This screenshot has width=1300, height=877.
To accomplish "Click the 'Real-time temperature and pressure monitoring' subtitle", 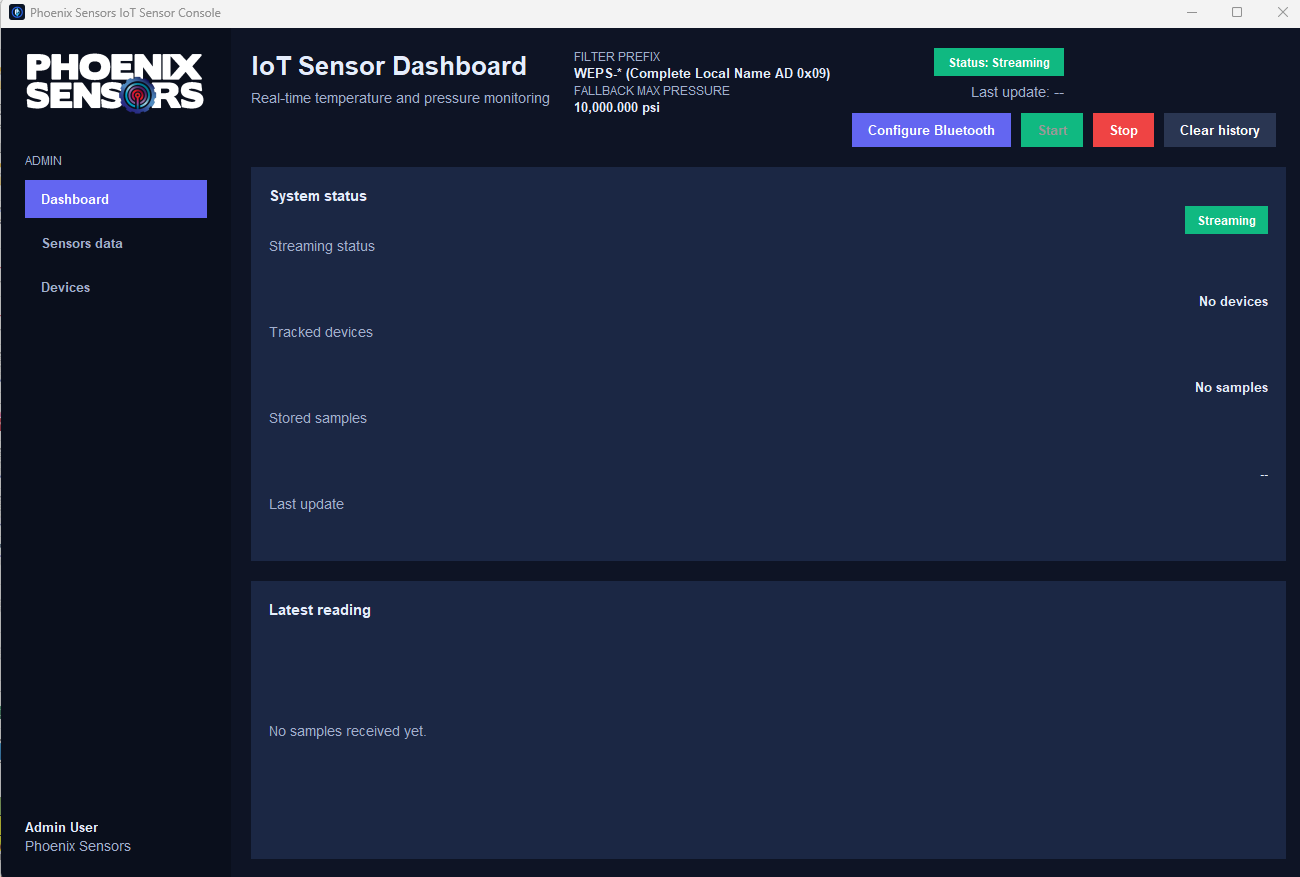I will tap(400, 98).
